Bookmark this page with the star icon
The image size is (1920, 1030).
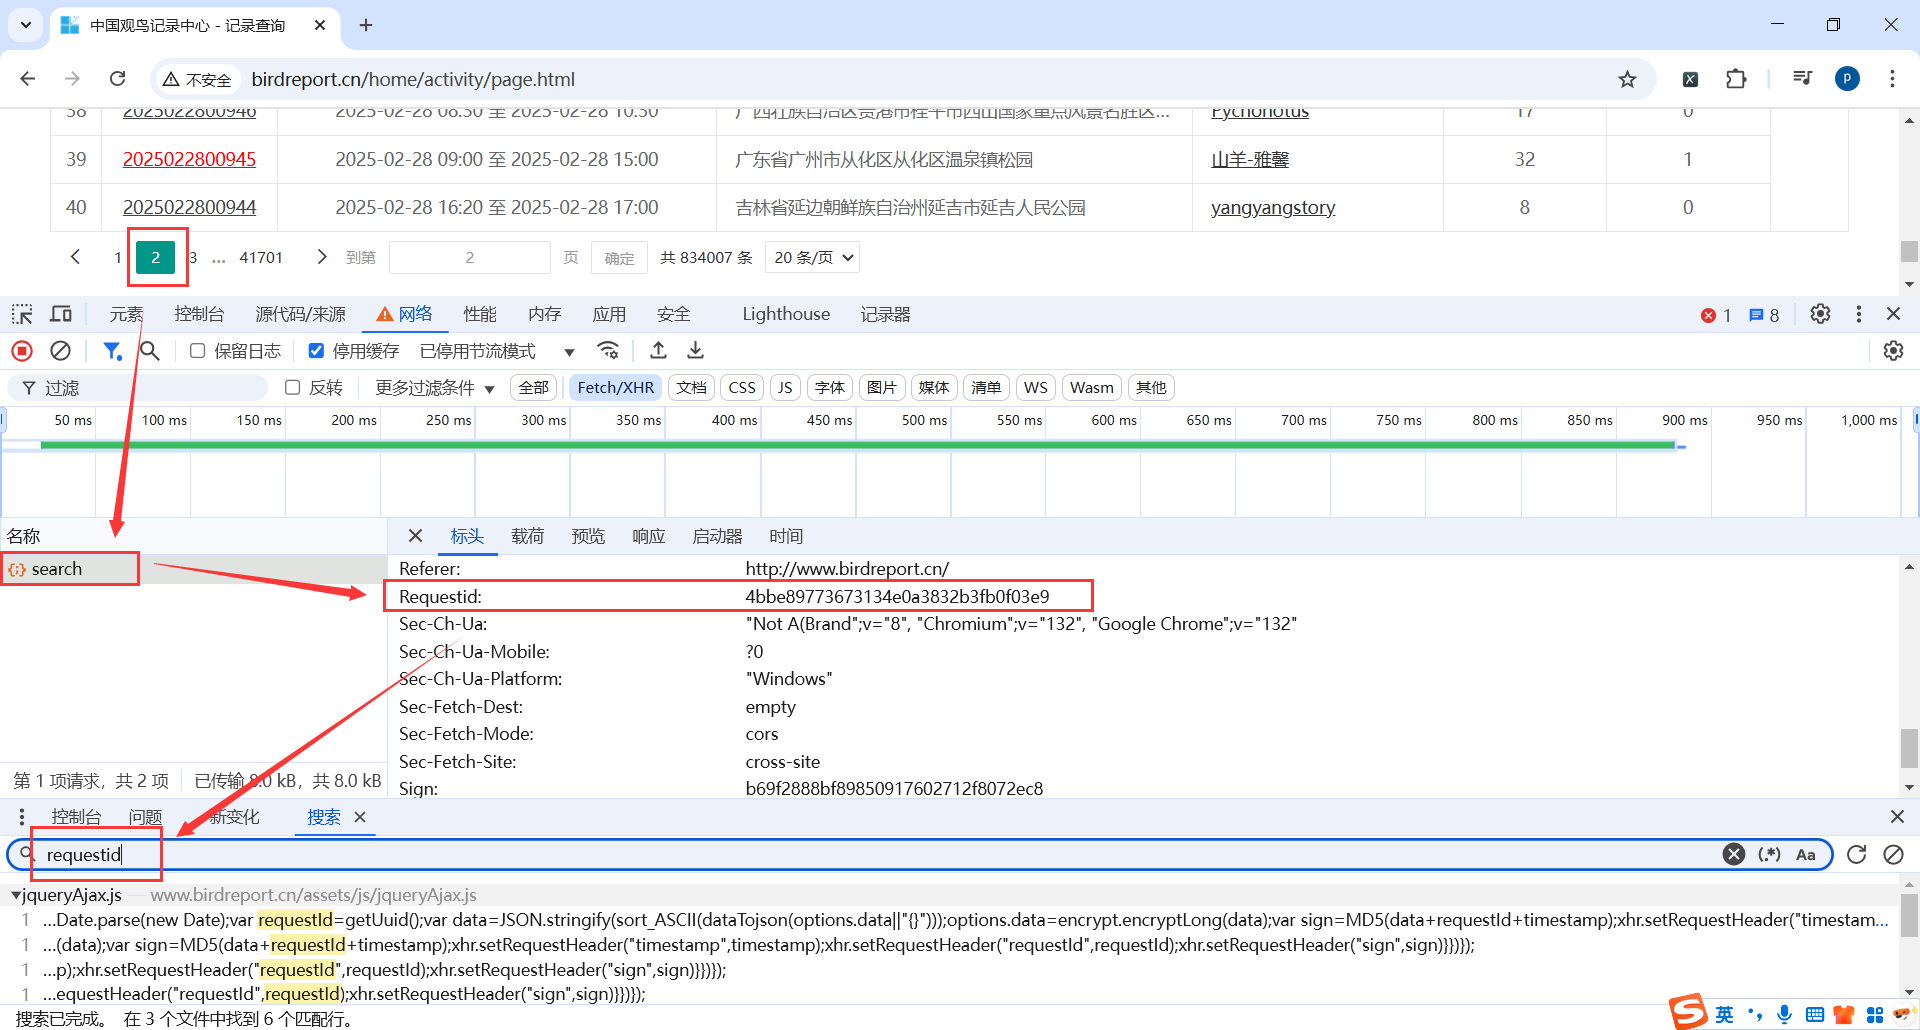coord(1627,79)
